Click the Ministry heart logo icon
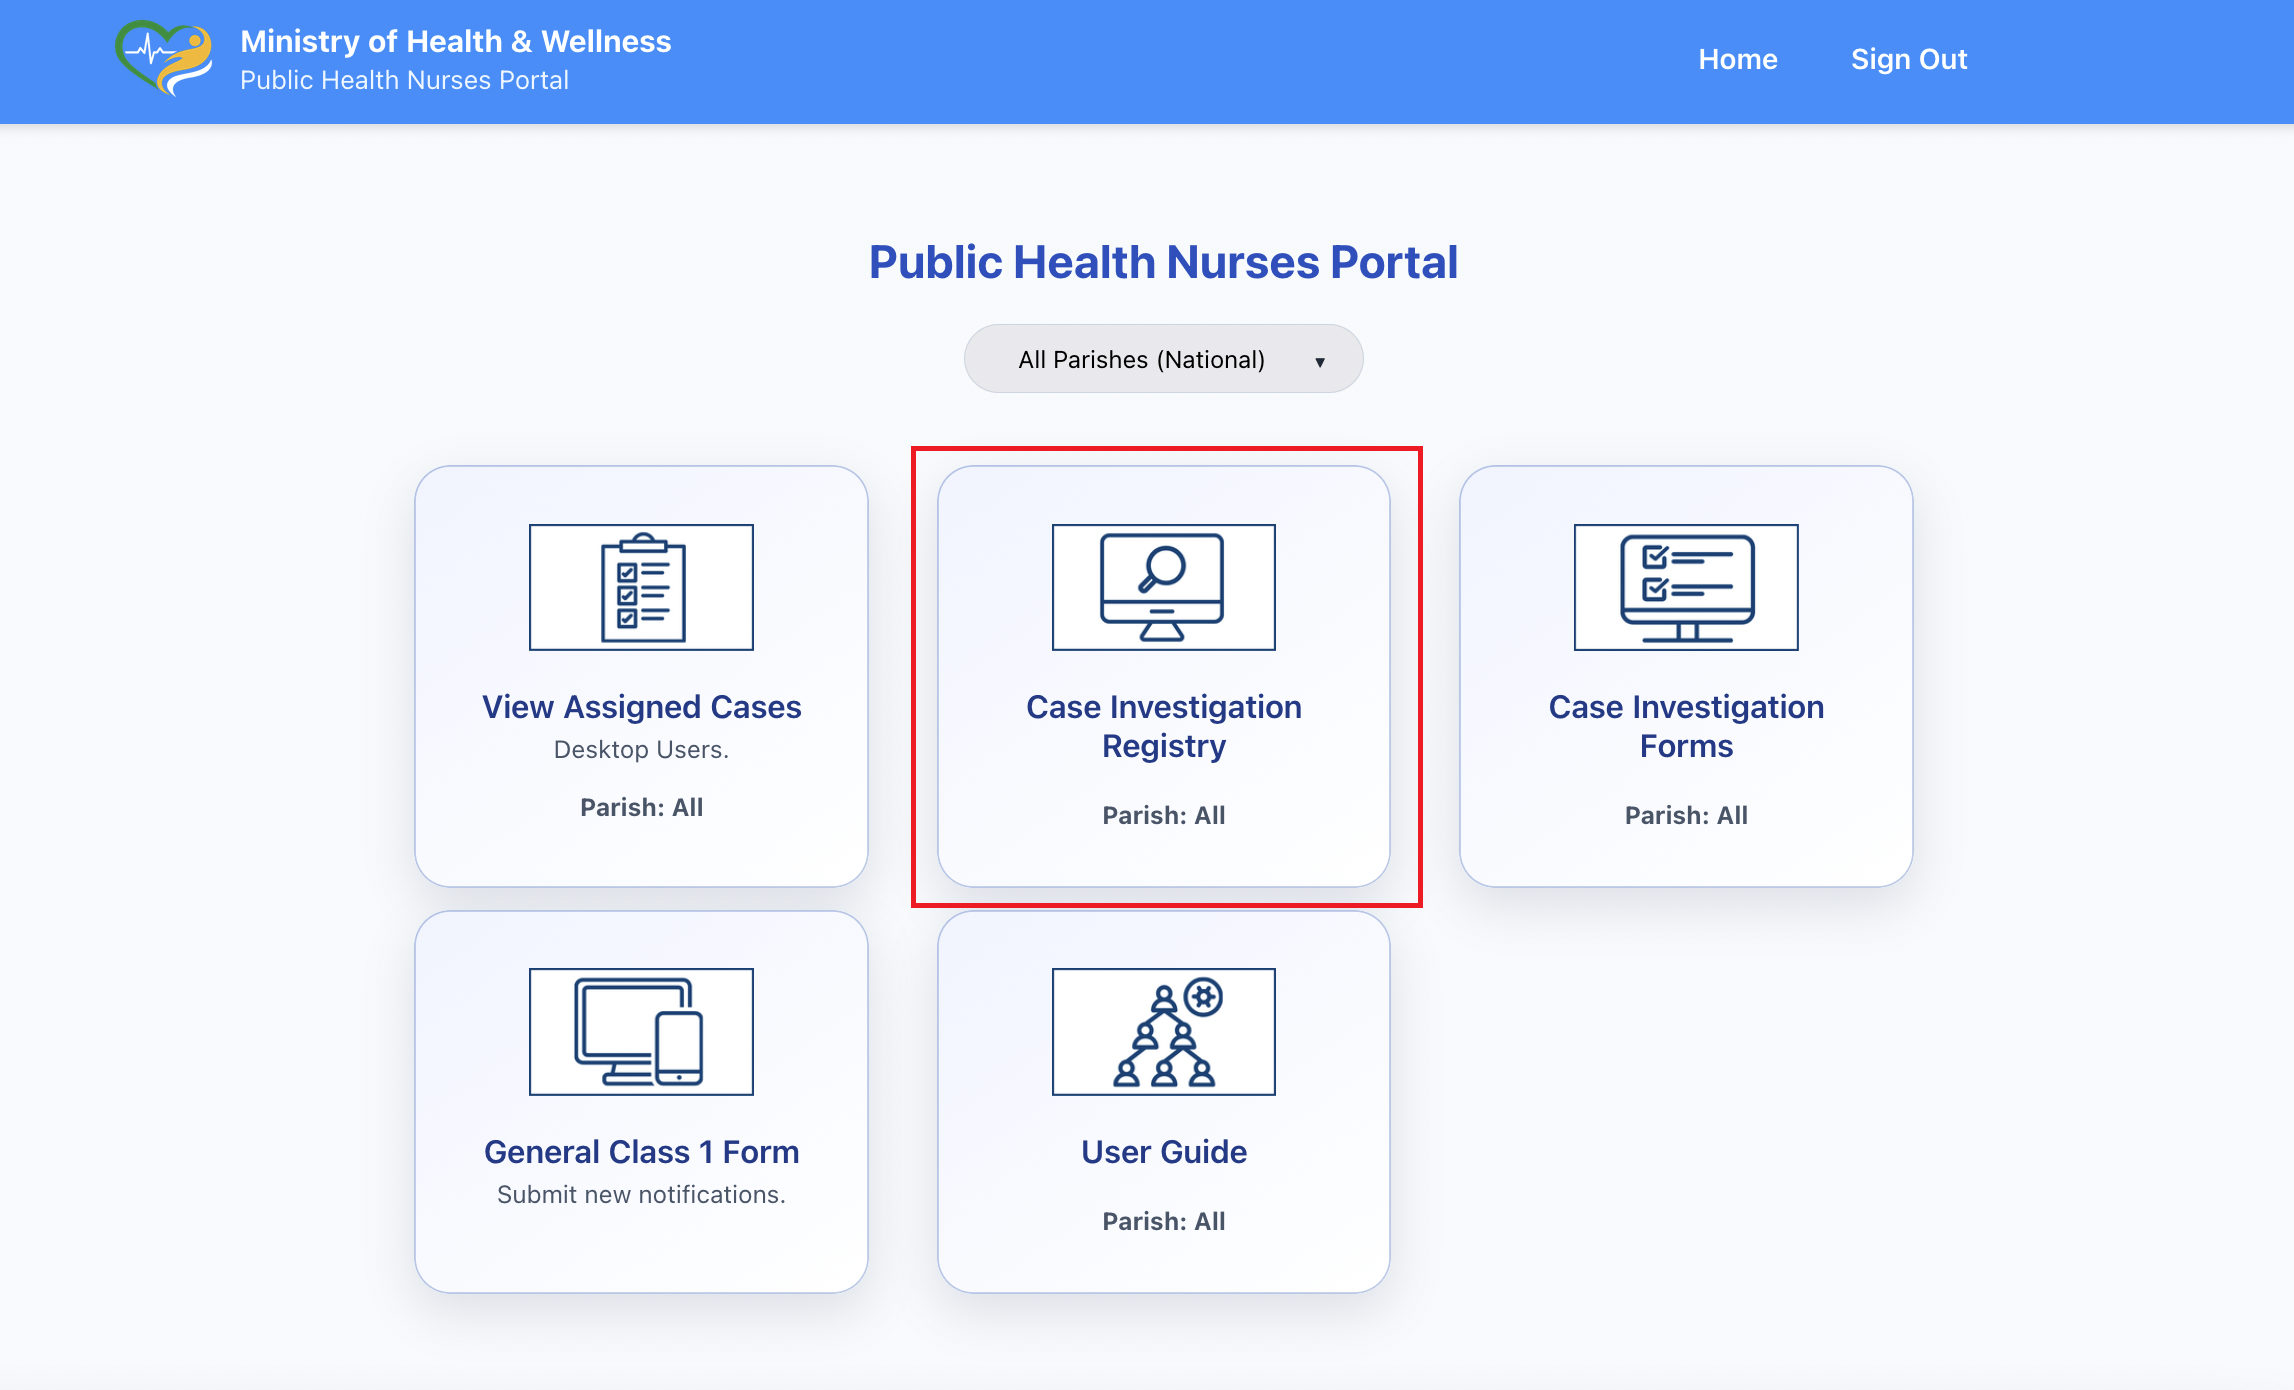This screenshot has height=1390, width=2294. [164, 58]
